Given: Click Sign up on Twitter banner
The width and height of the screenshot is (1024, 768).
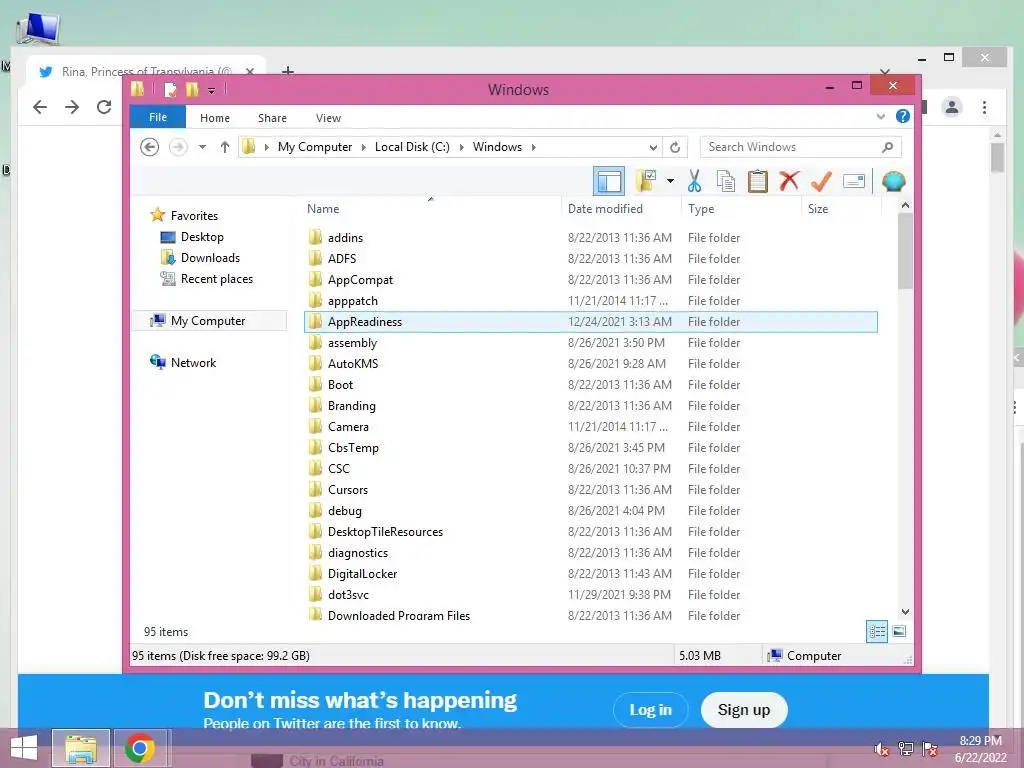Looking at the screenshot, I should pyautogui.click(x=744, y=710).
